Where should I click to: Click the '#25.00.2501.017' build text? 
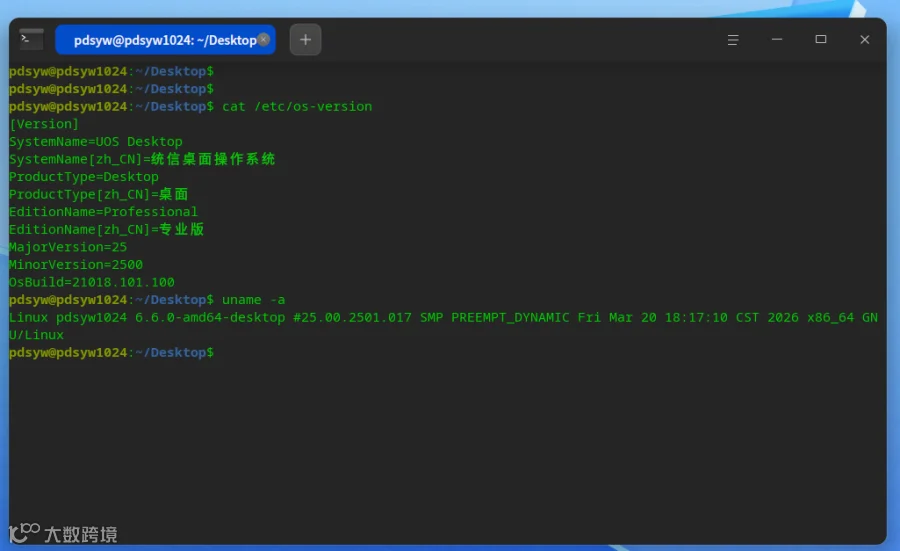[x=352, y=317]
